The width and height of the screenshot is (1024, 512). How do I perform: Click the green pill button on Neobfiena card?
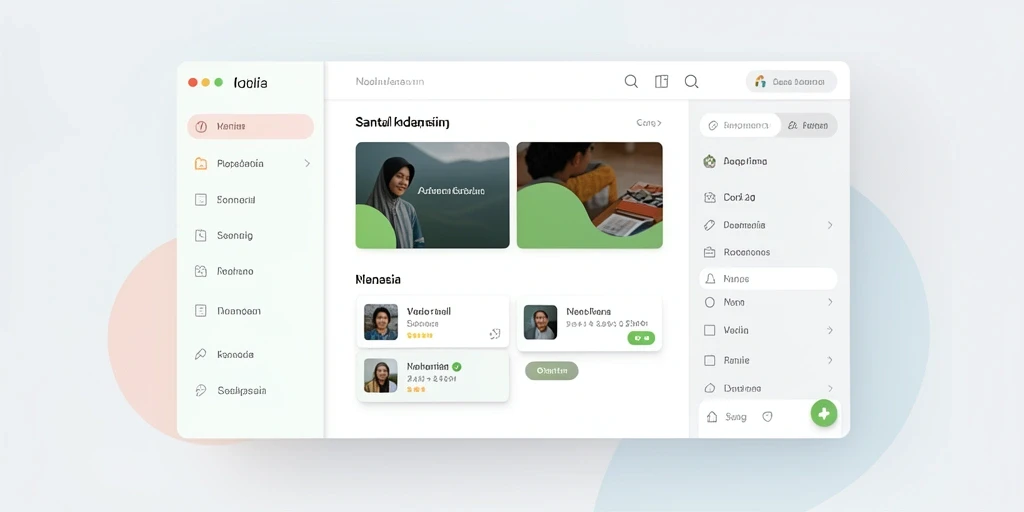coord(641,338)
